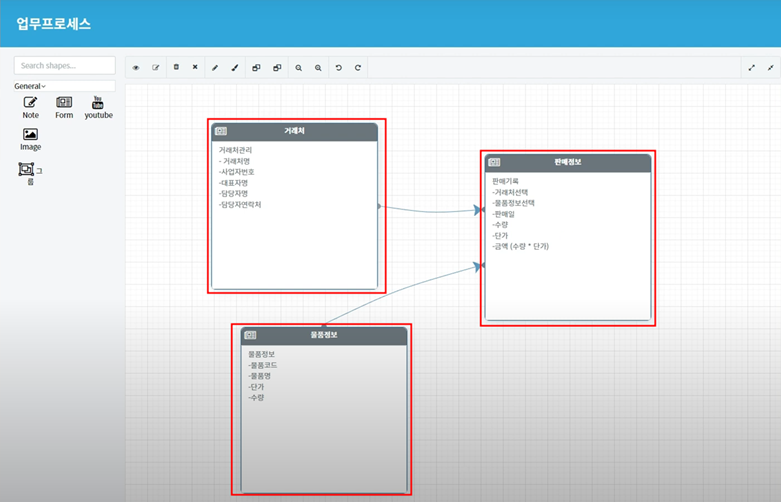Click '-단가' in the 물품정보 node
Image resolution: width=781 pixels, height=502 pixels.
pyautogui.click(x=257, y=387)
